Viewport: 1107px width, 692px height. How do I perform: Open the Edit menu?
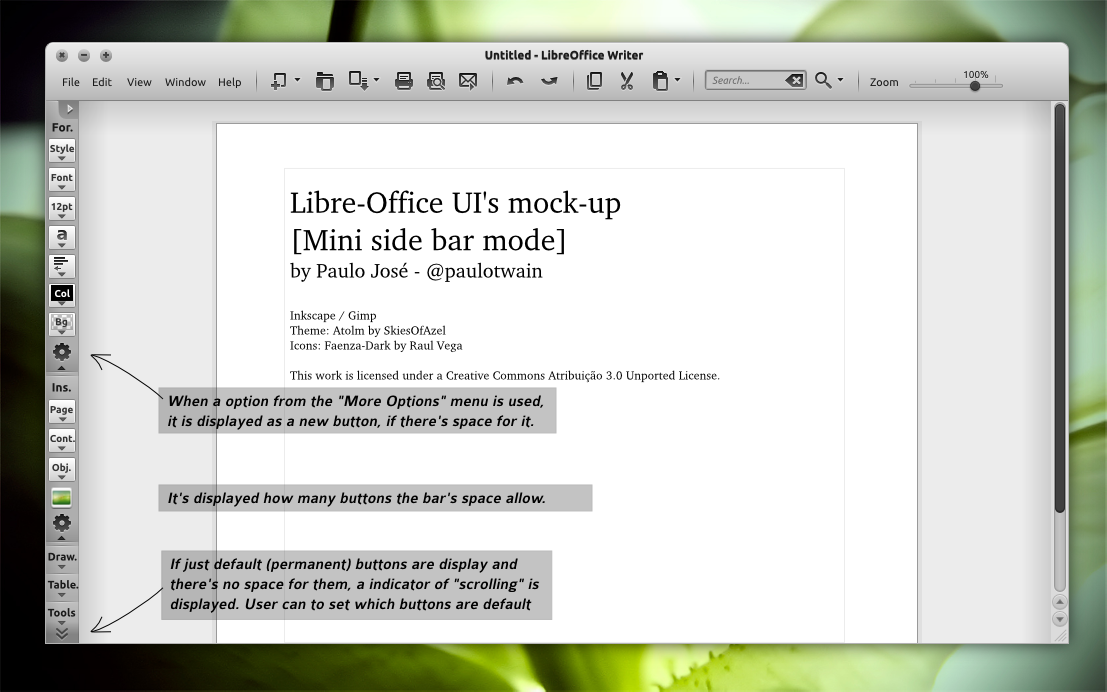pos(102,82)
